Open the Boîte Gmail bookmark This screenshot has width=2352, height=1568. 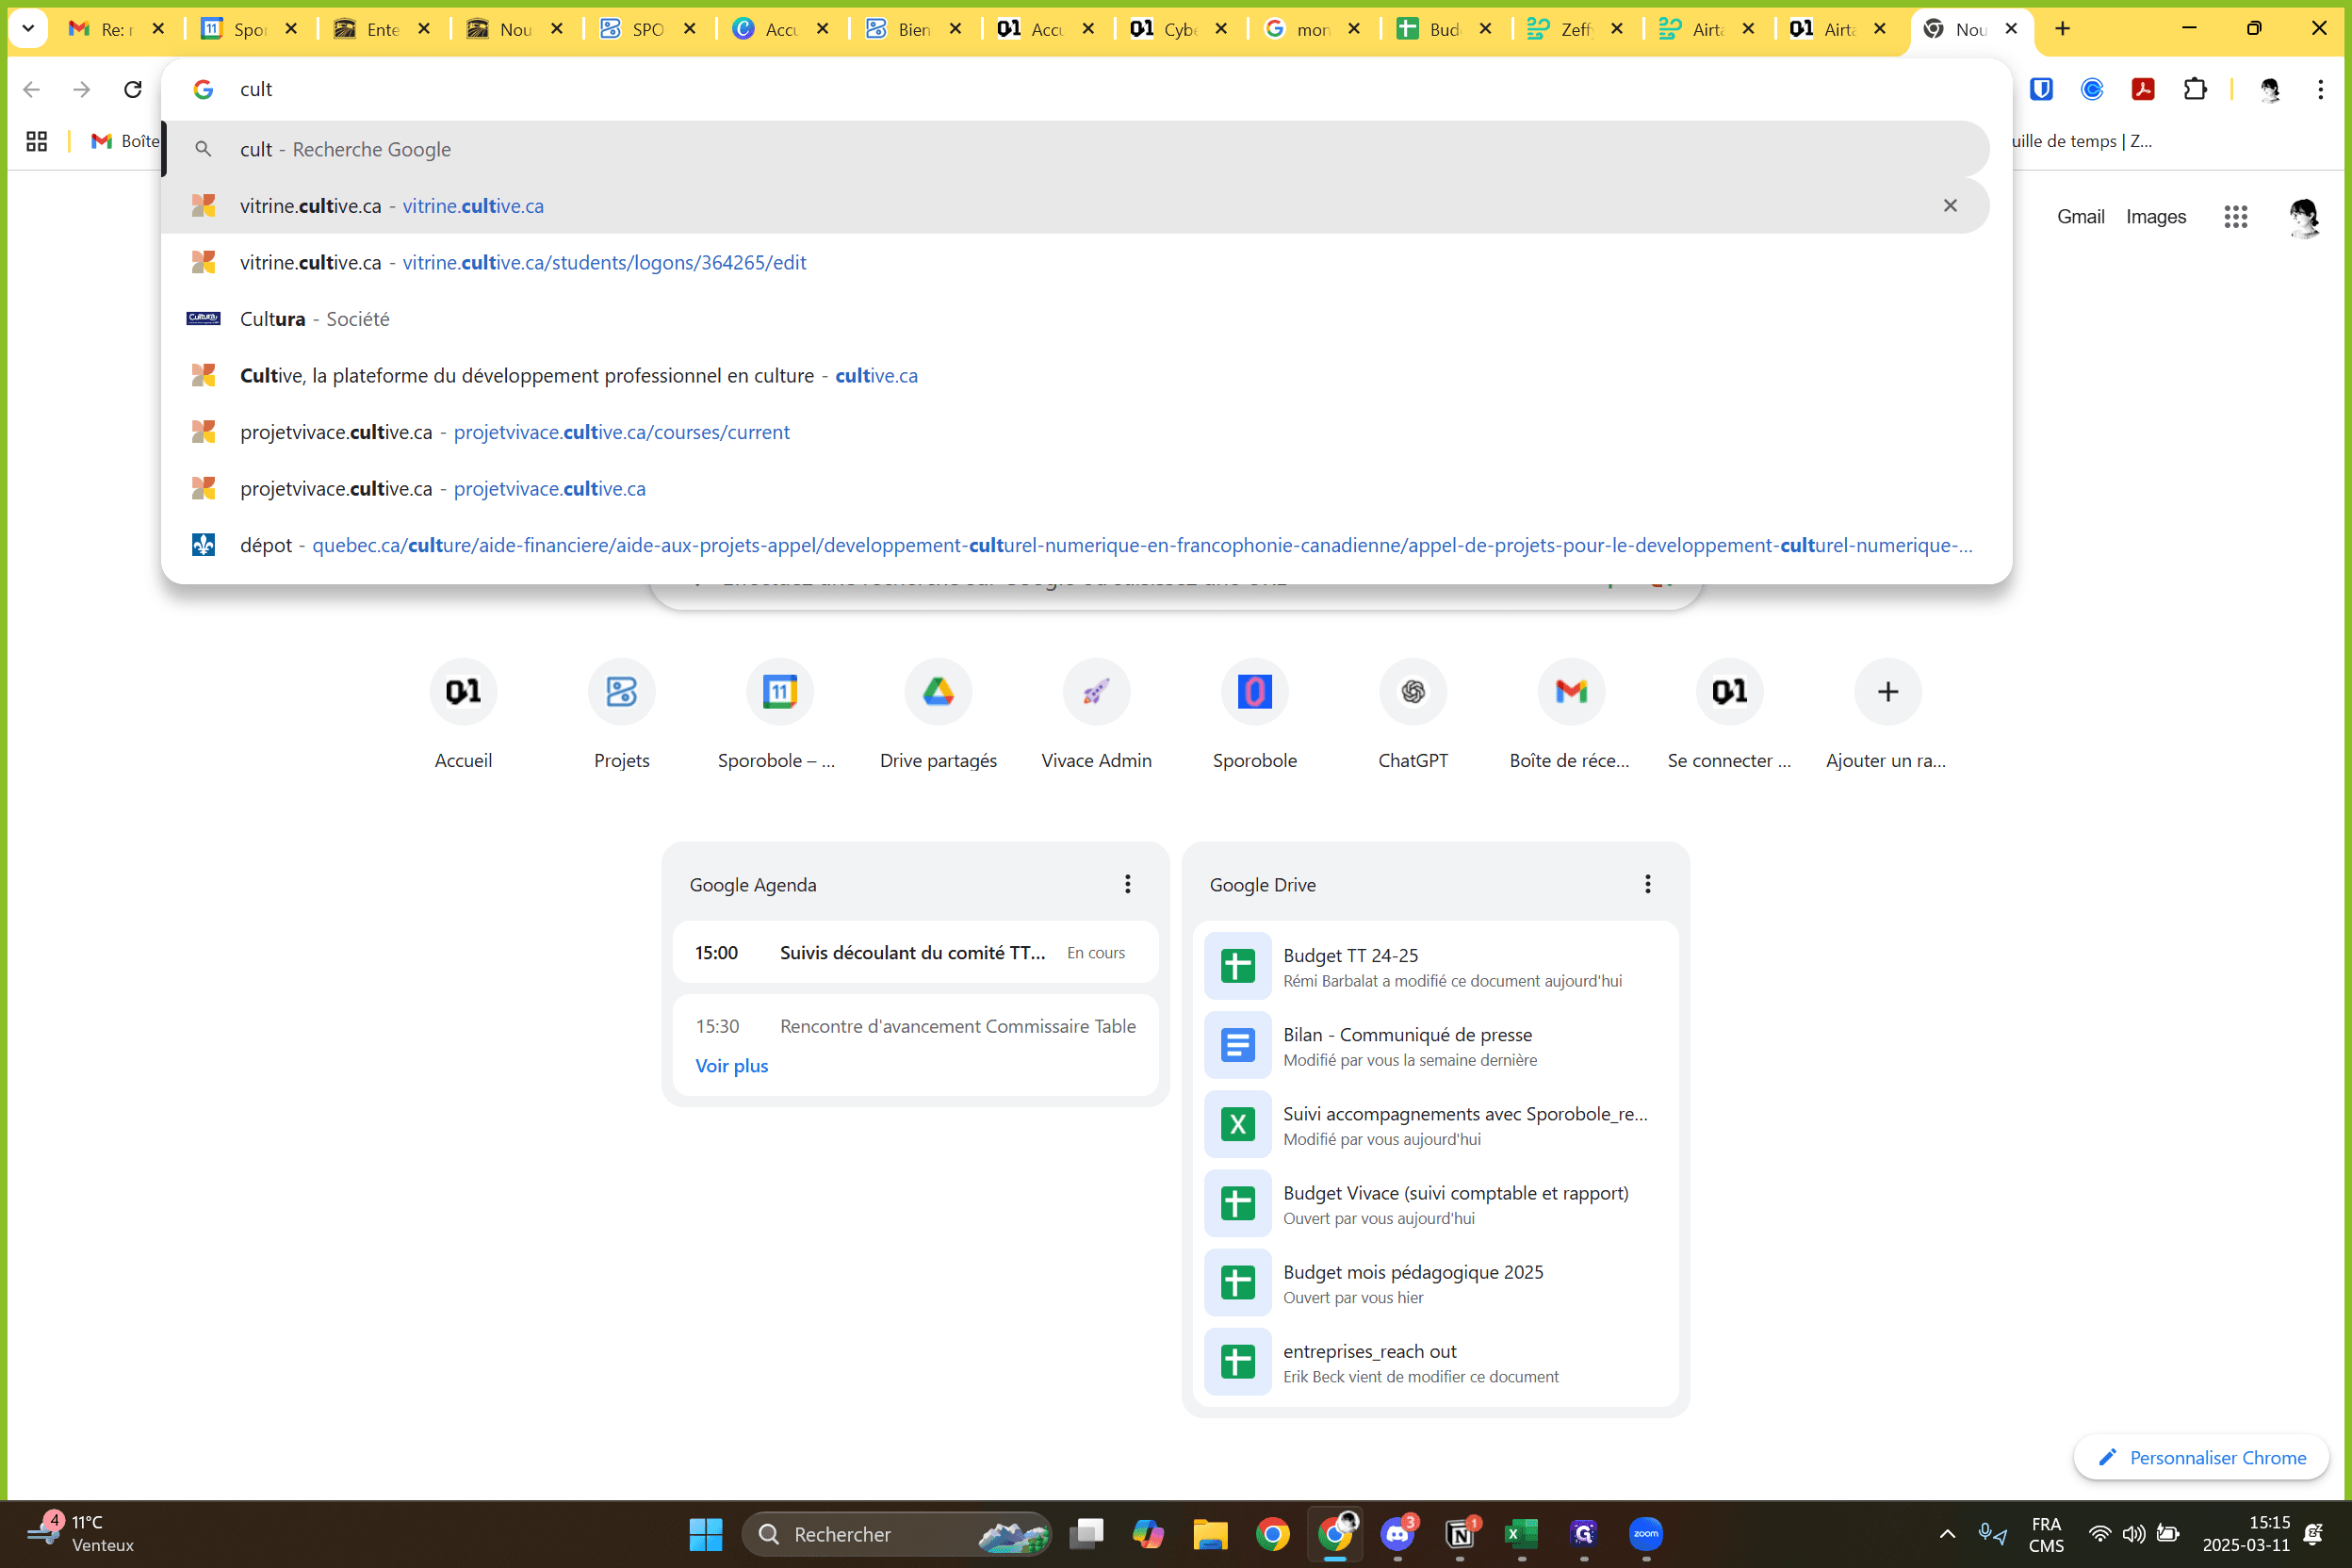[x=125, y=141]
